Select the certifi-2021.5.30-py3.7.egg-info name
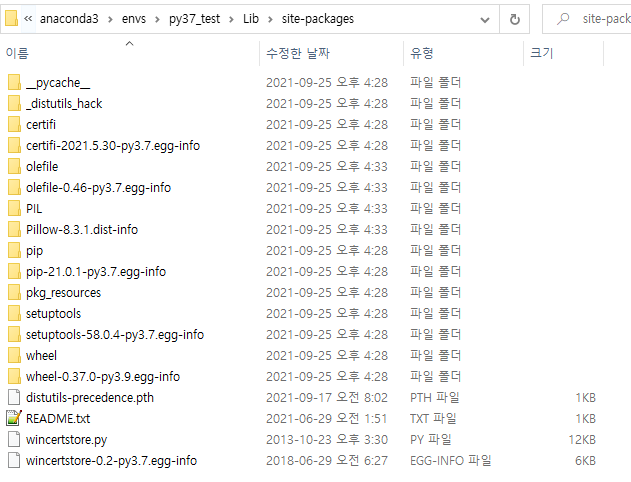631x482 pixels. (x=113, y=145)
